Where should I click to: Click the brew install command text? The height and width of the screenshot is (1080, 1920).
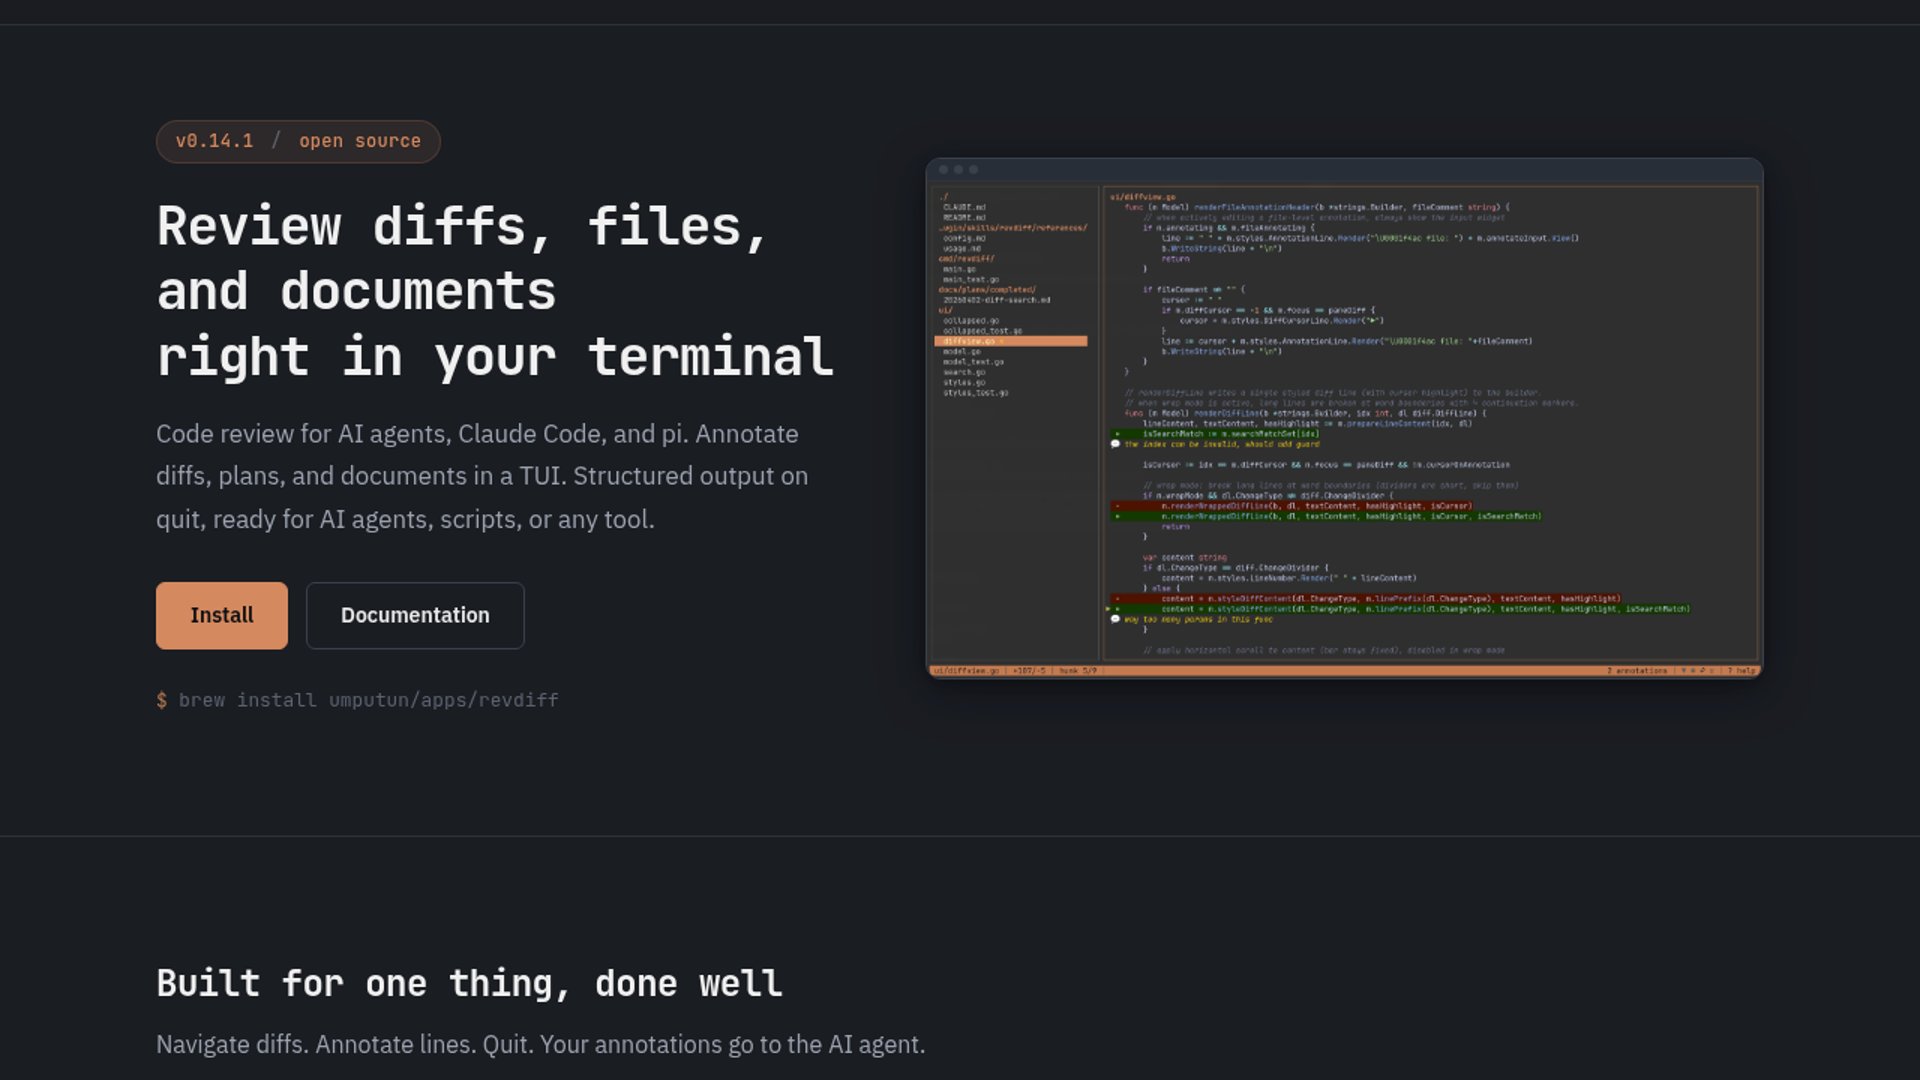point(367,700)
